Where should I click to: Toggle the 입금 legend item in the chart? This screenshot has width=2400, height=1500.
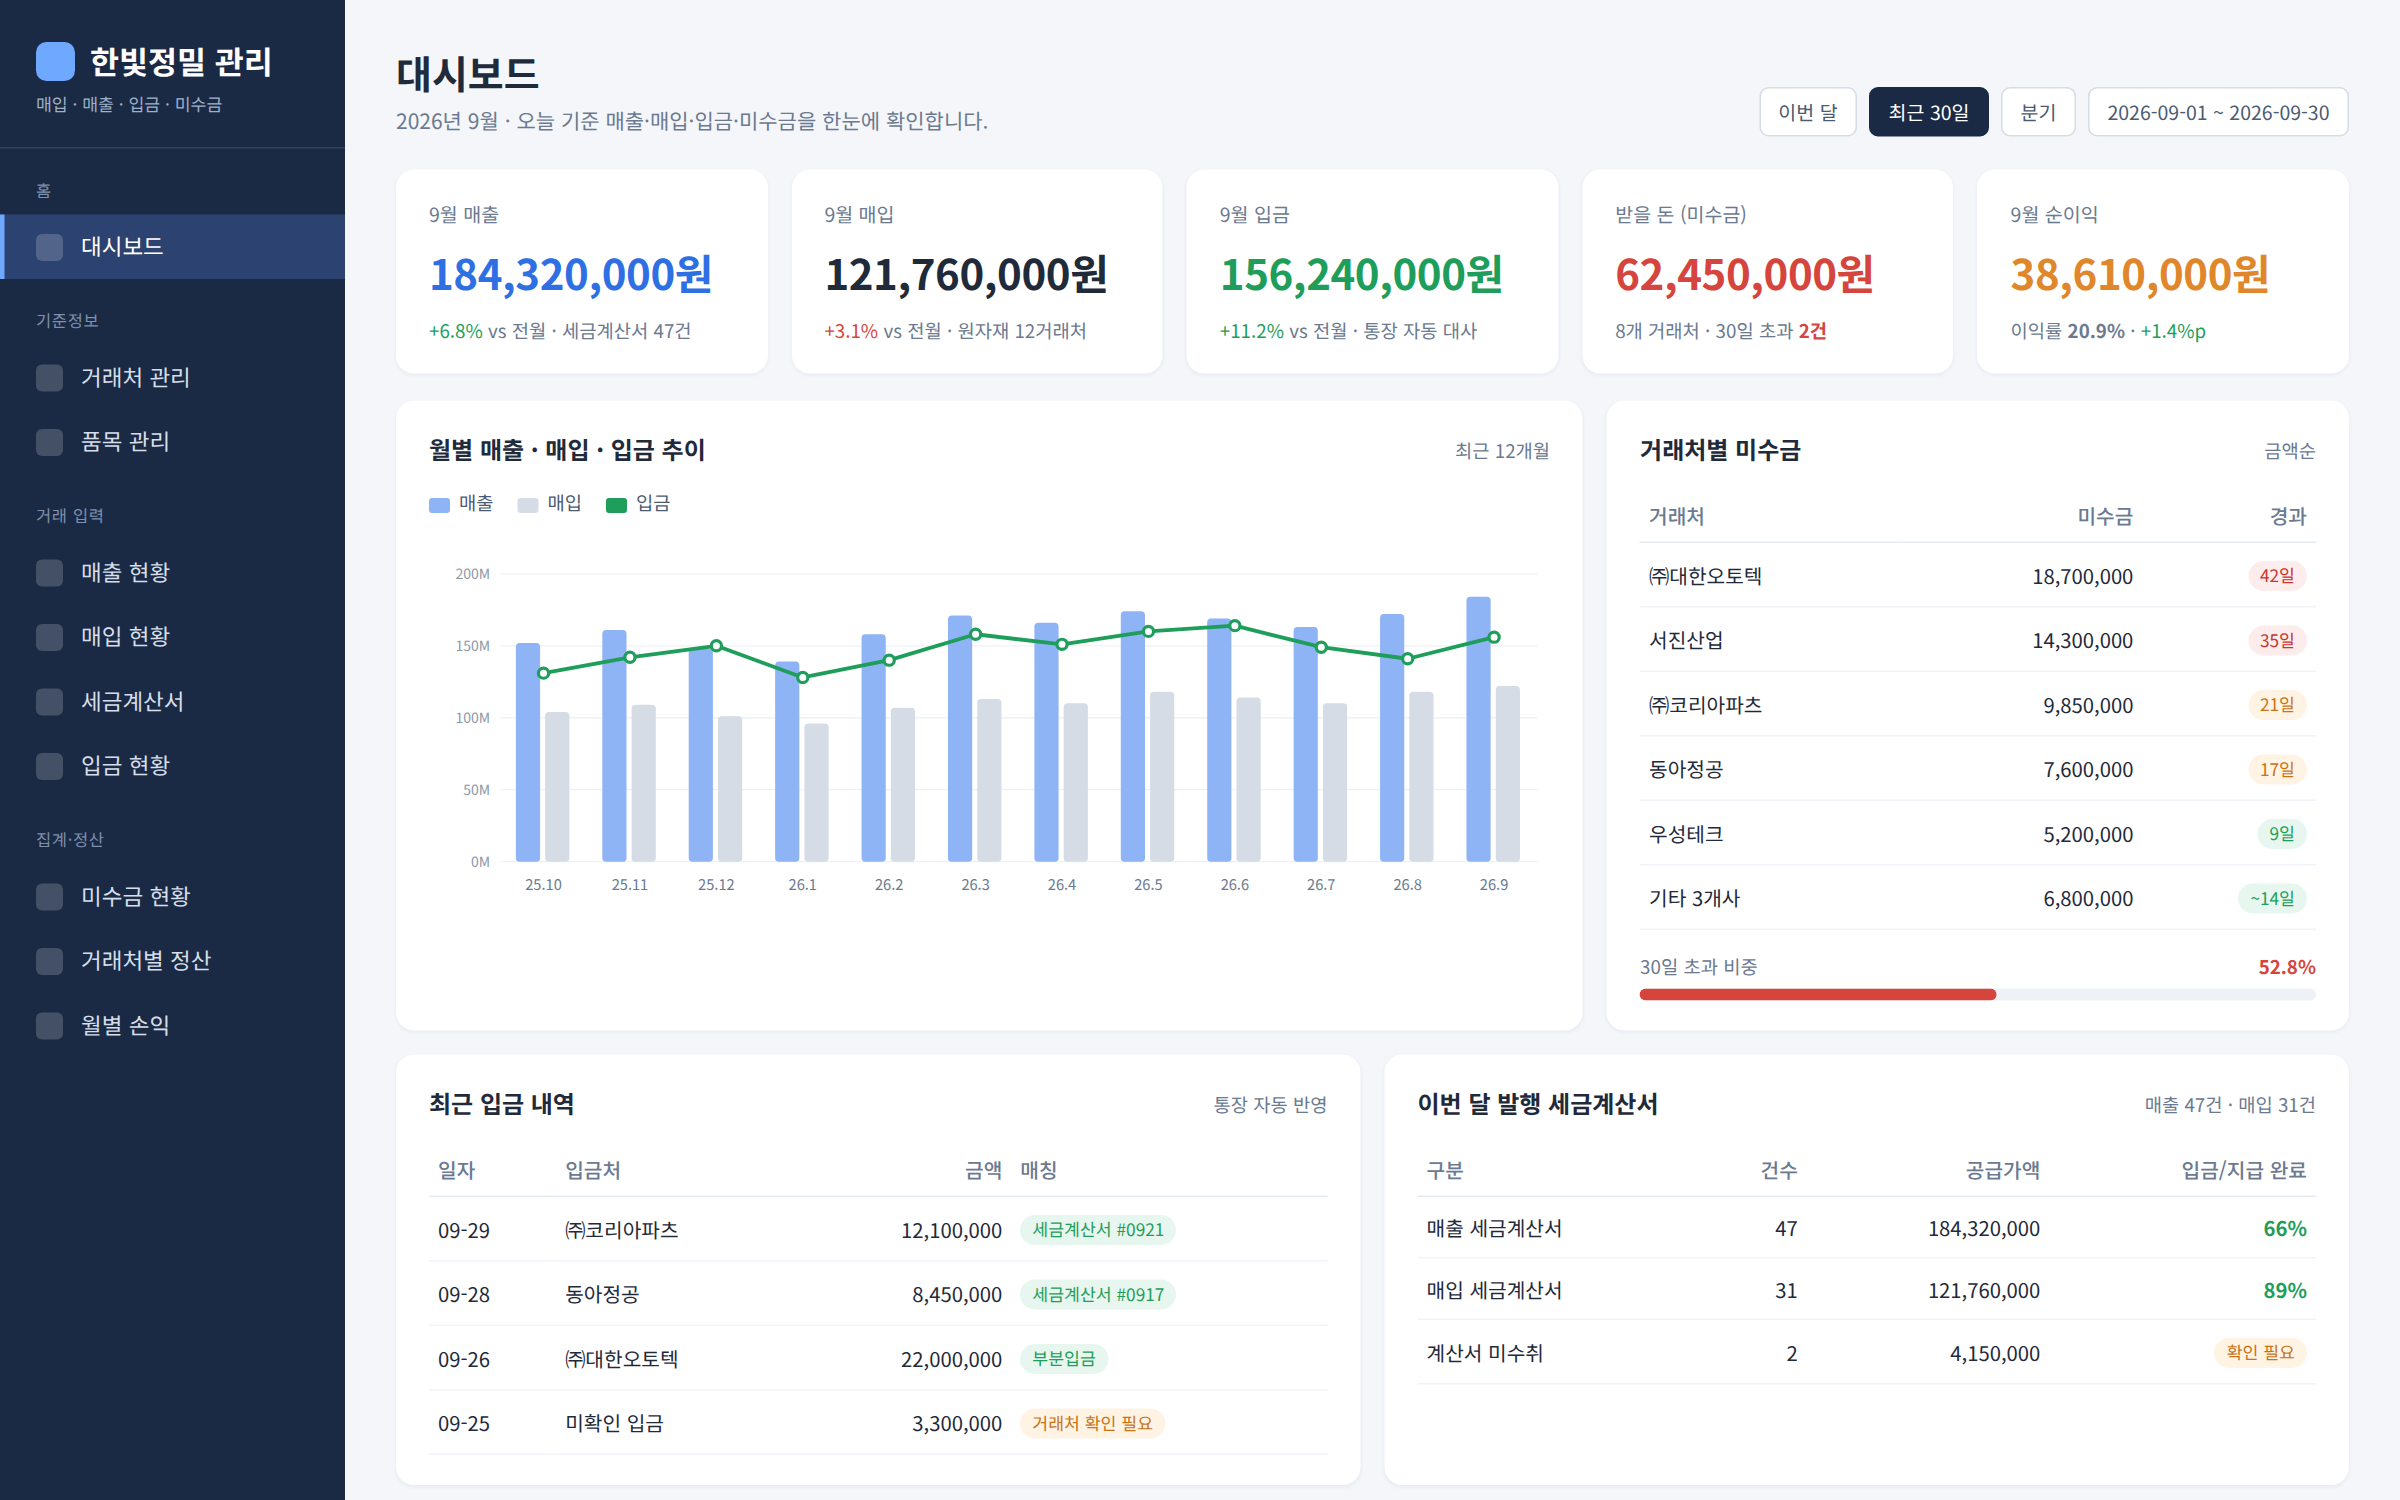638,504
